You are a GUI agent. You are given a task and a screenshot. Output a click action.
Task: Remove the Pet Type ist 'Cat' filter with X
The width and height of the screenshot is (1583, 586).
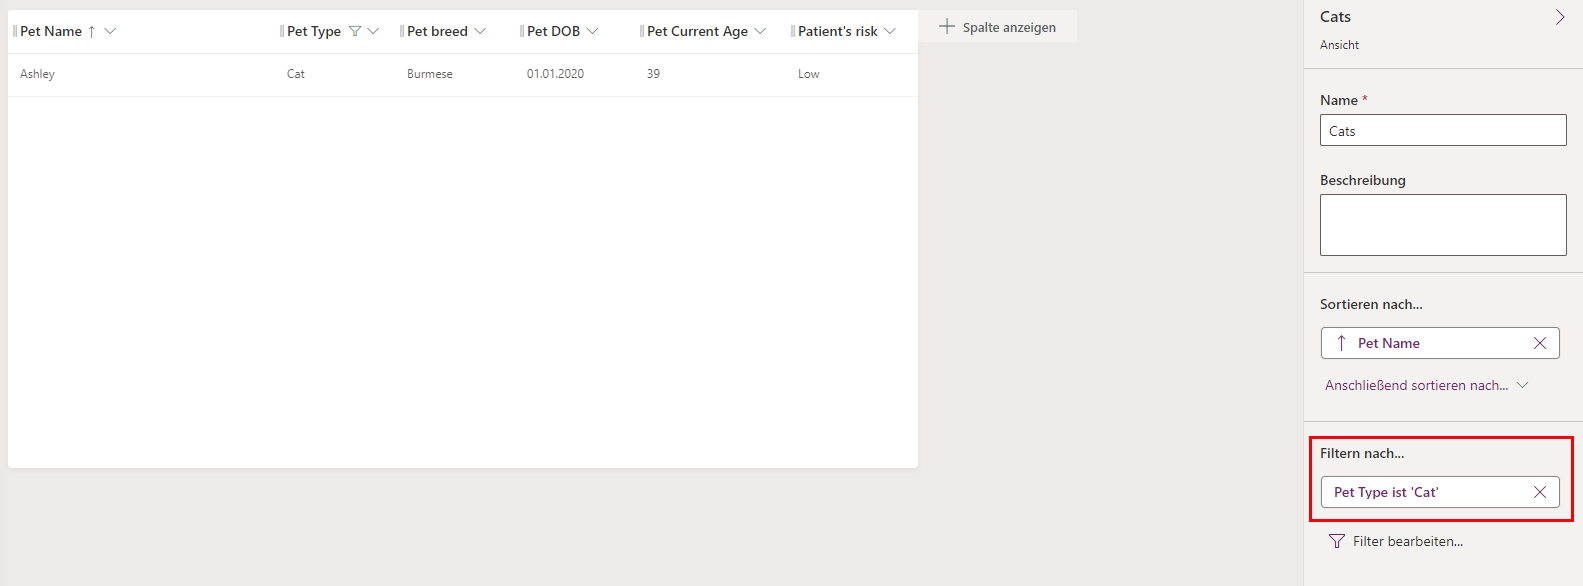[x=1540, y=492]
